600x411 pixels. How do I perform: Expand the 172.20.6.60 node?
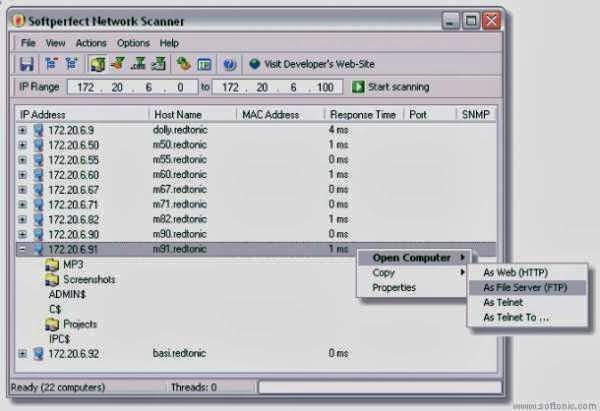tap(23, 175)
